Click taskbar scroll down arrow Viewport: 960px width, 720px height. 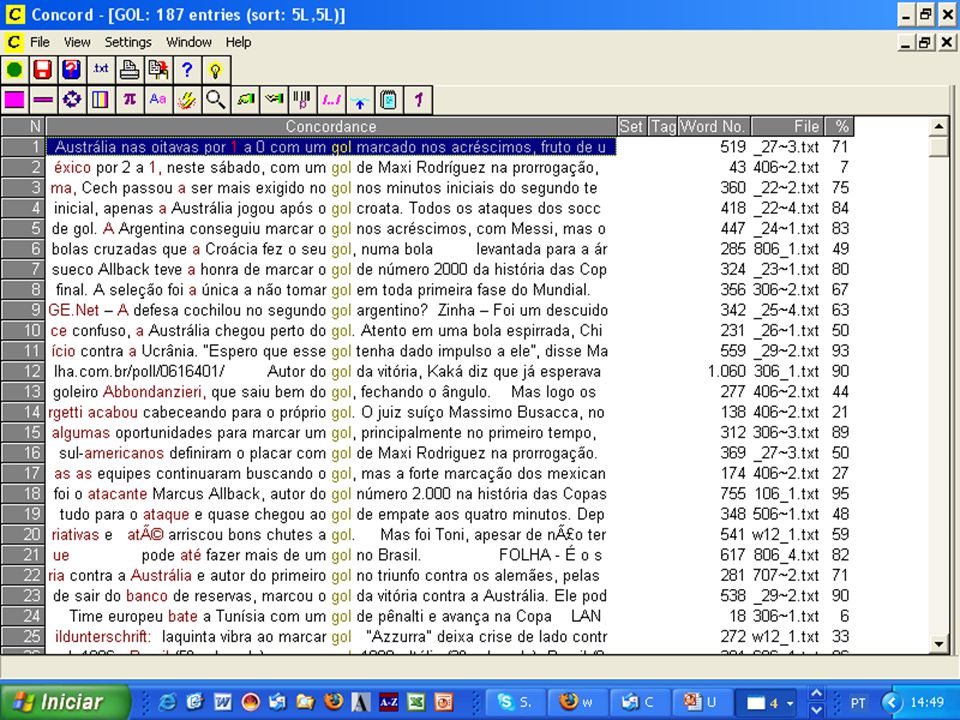(816, 710)
